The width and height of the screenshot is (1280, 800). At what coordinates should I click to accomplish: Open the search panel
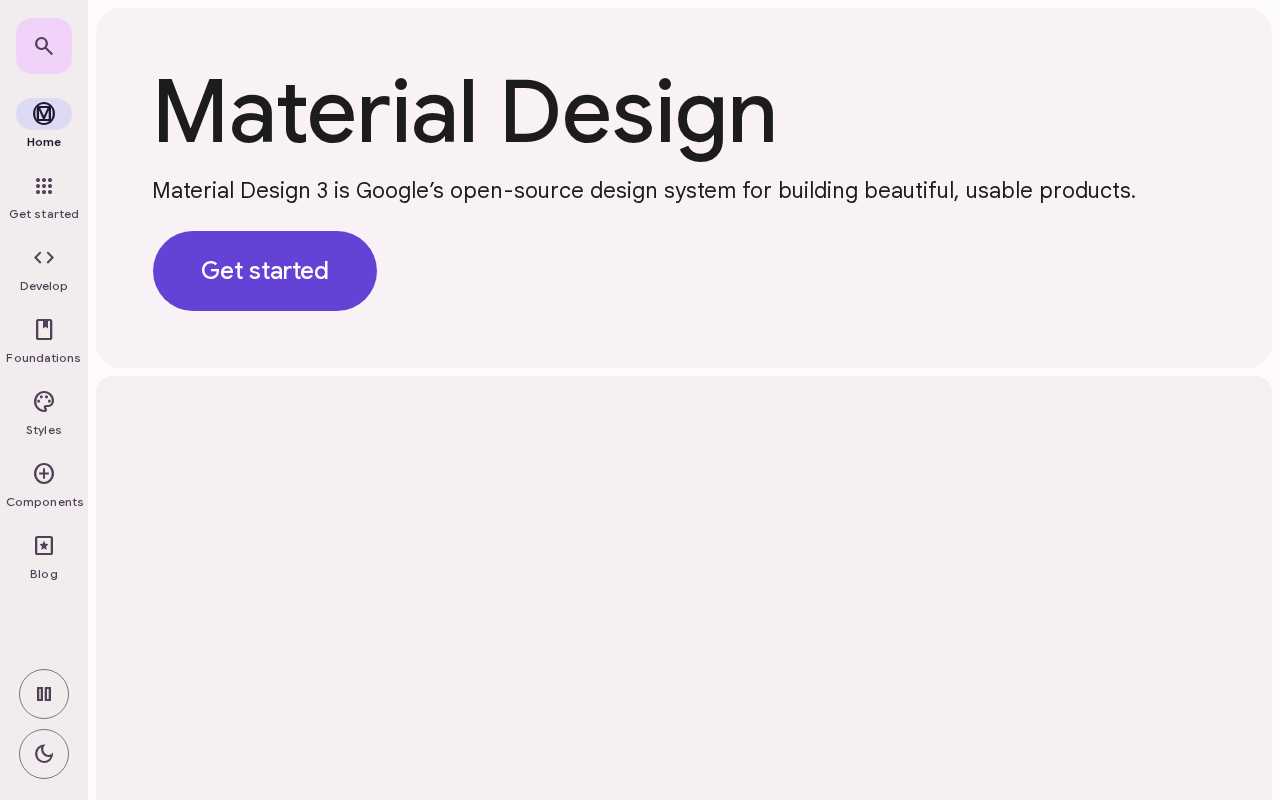[44, 46]
